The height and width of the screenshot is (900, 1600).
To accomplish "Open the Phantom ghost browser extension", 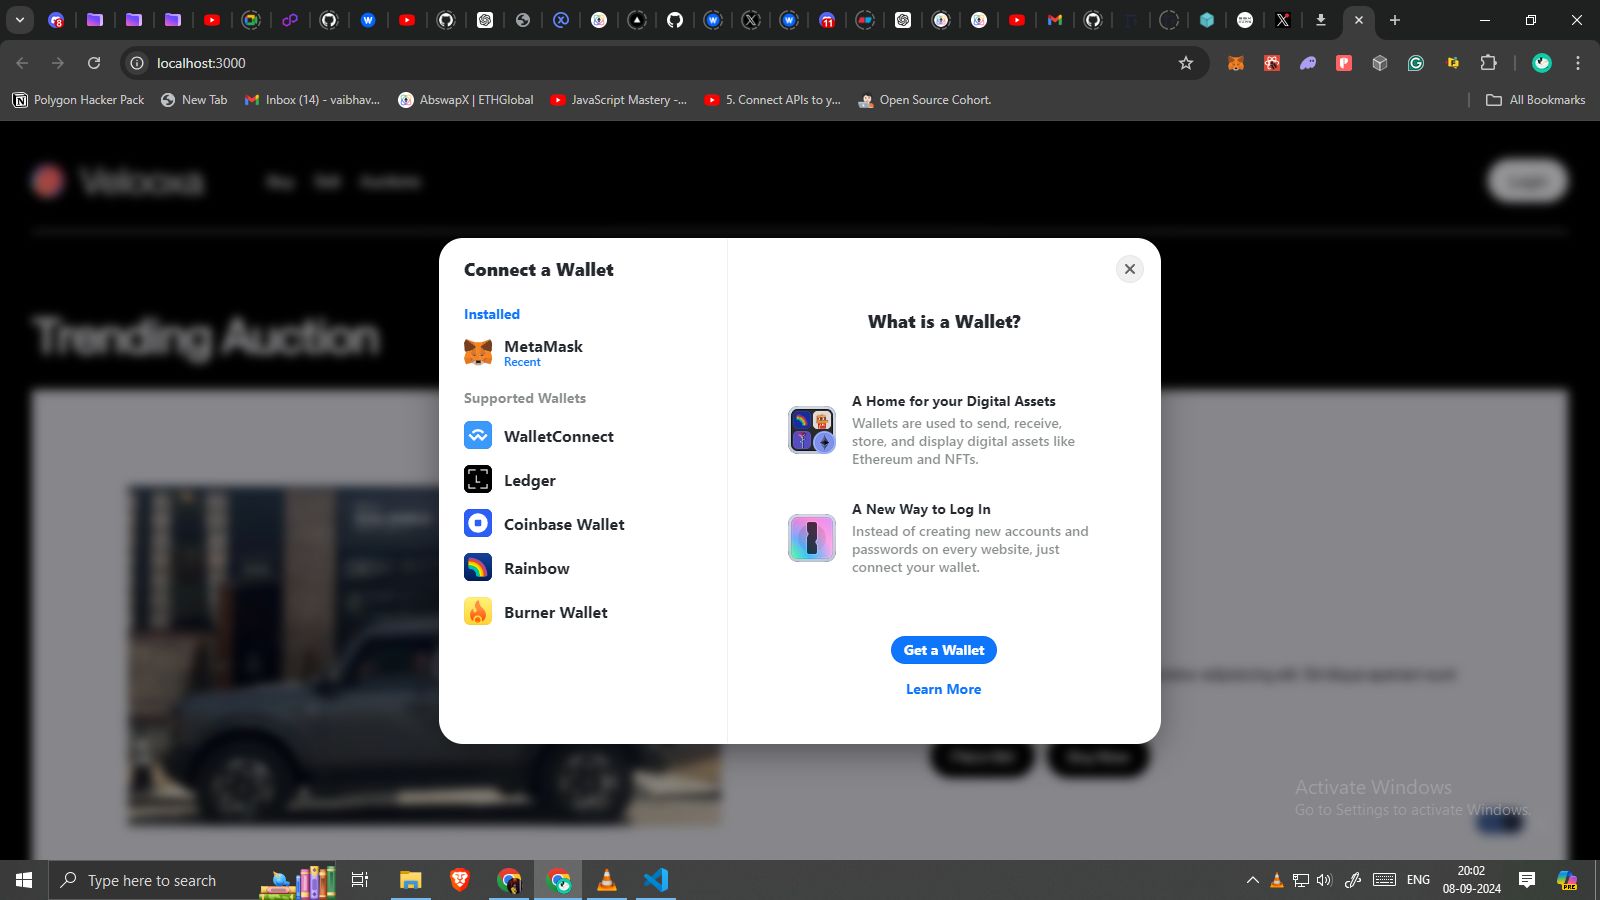I will [1308, 63].
